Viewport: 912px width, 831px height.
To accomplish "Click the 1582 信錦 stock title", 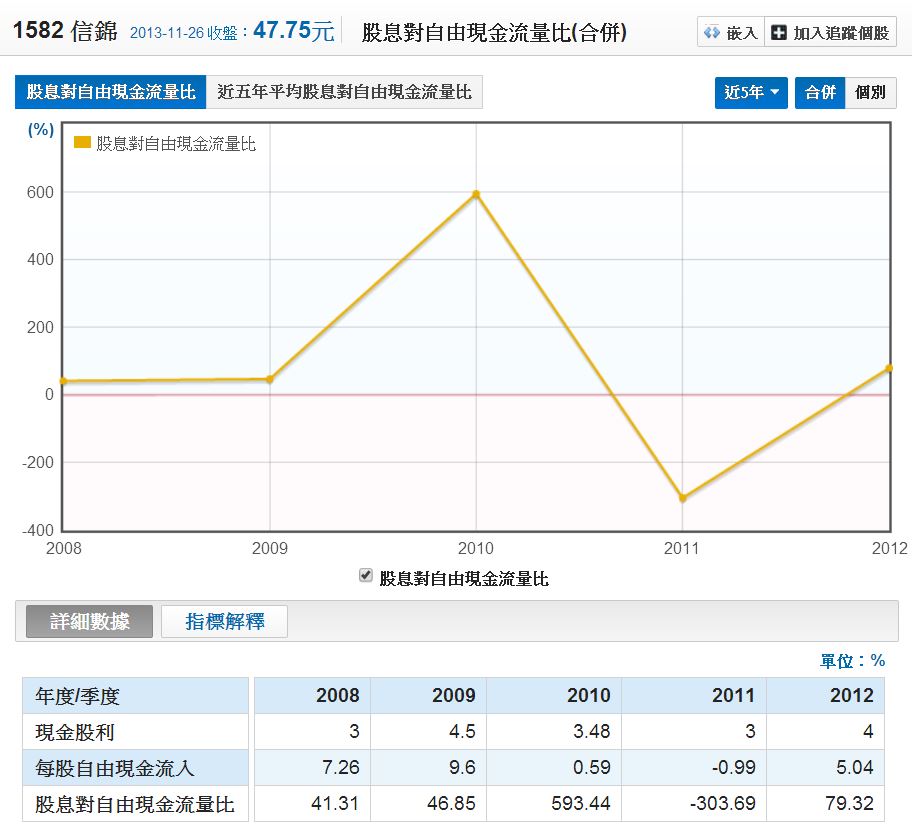I will pyautogui.click(x=66, y=32).
